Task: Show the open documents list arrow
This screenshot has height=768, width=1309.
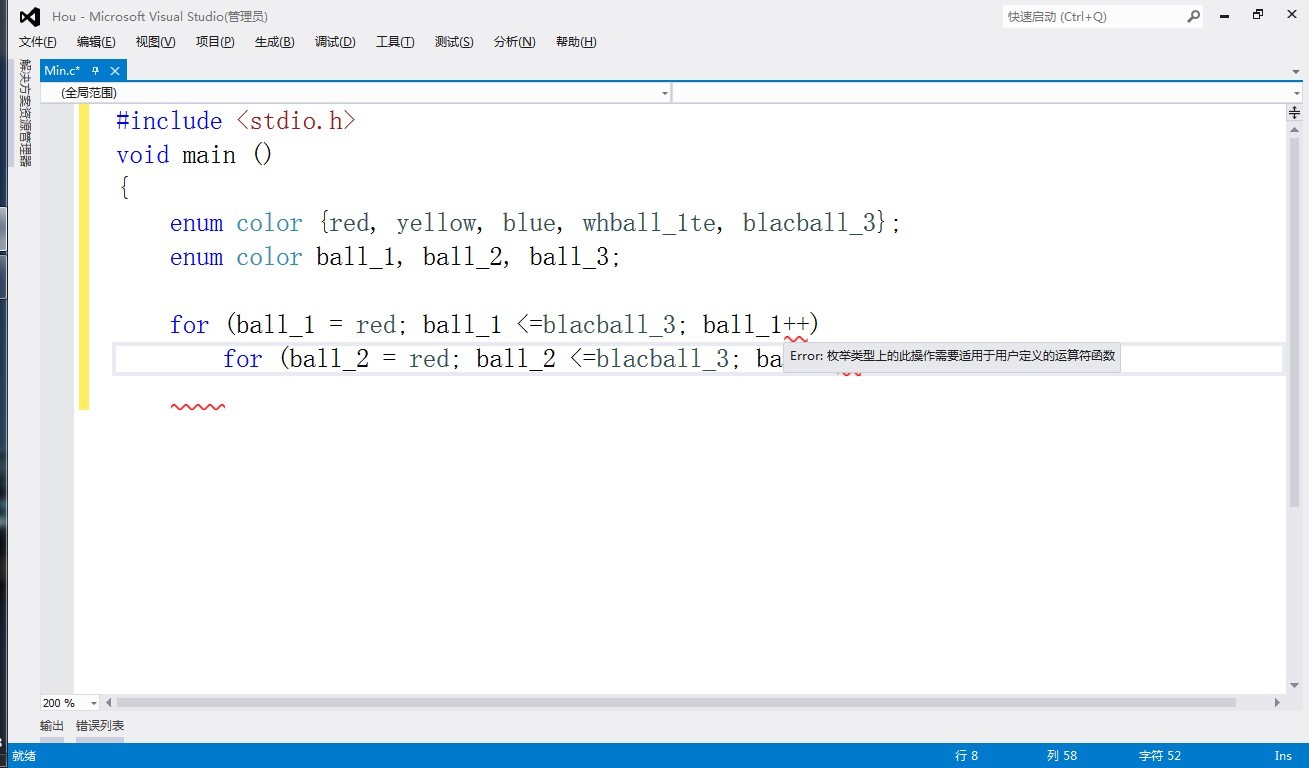Action: tap(1296, 72)
